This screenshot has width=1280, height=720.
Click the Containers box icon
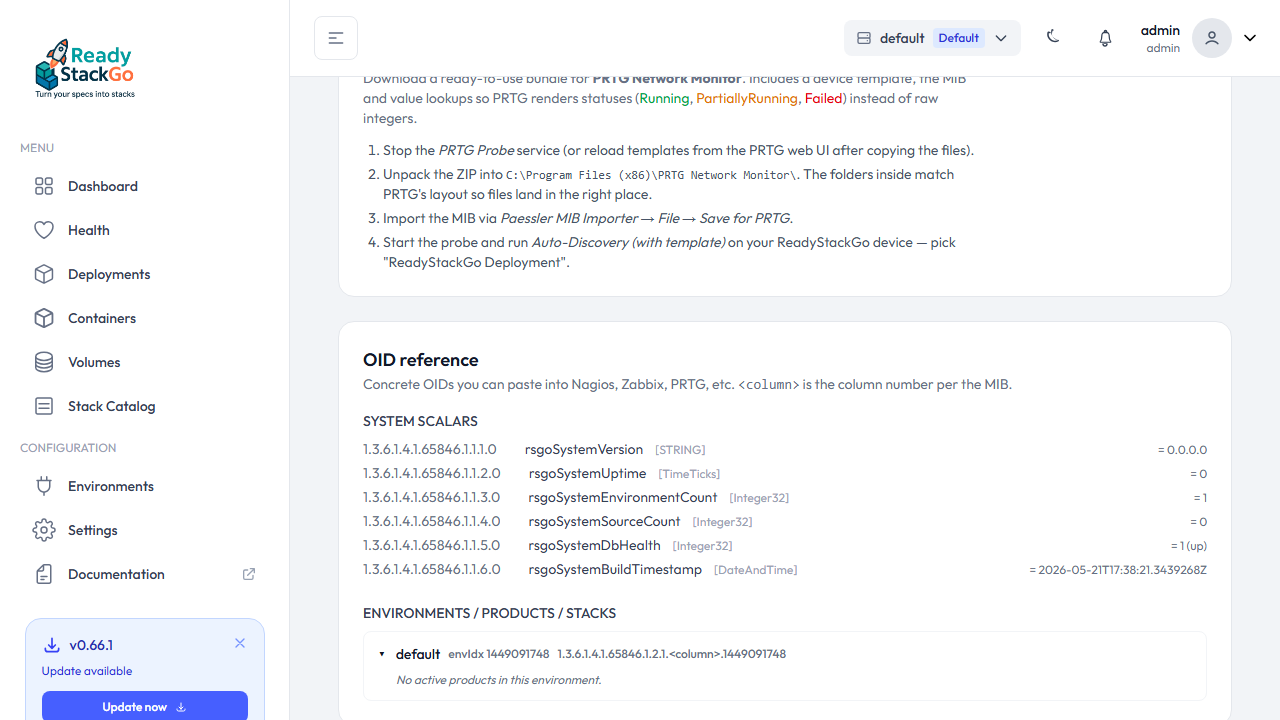(44, 318)
